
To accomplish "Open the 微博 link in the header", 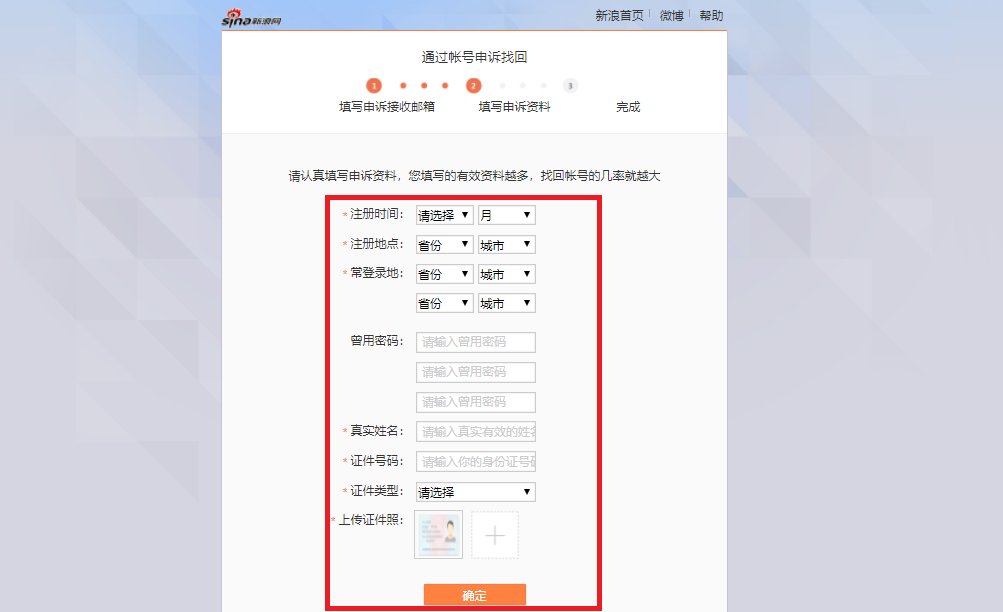I will tap(672, 15).
